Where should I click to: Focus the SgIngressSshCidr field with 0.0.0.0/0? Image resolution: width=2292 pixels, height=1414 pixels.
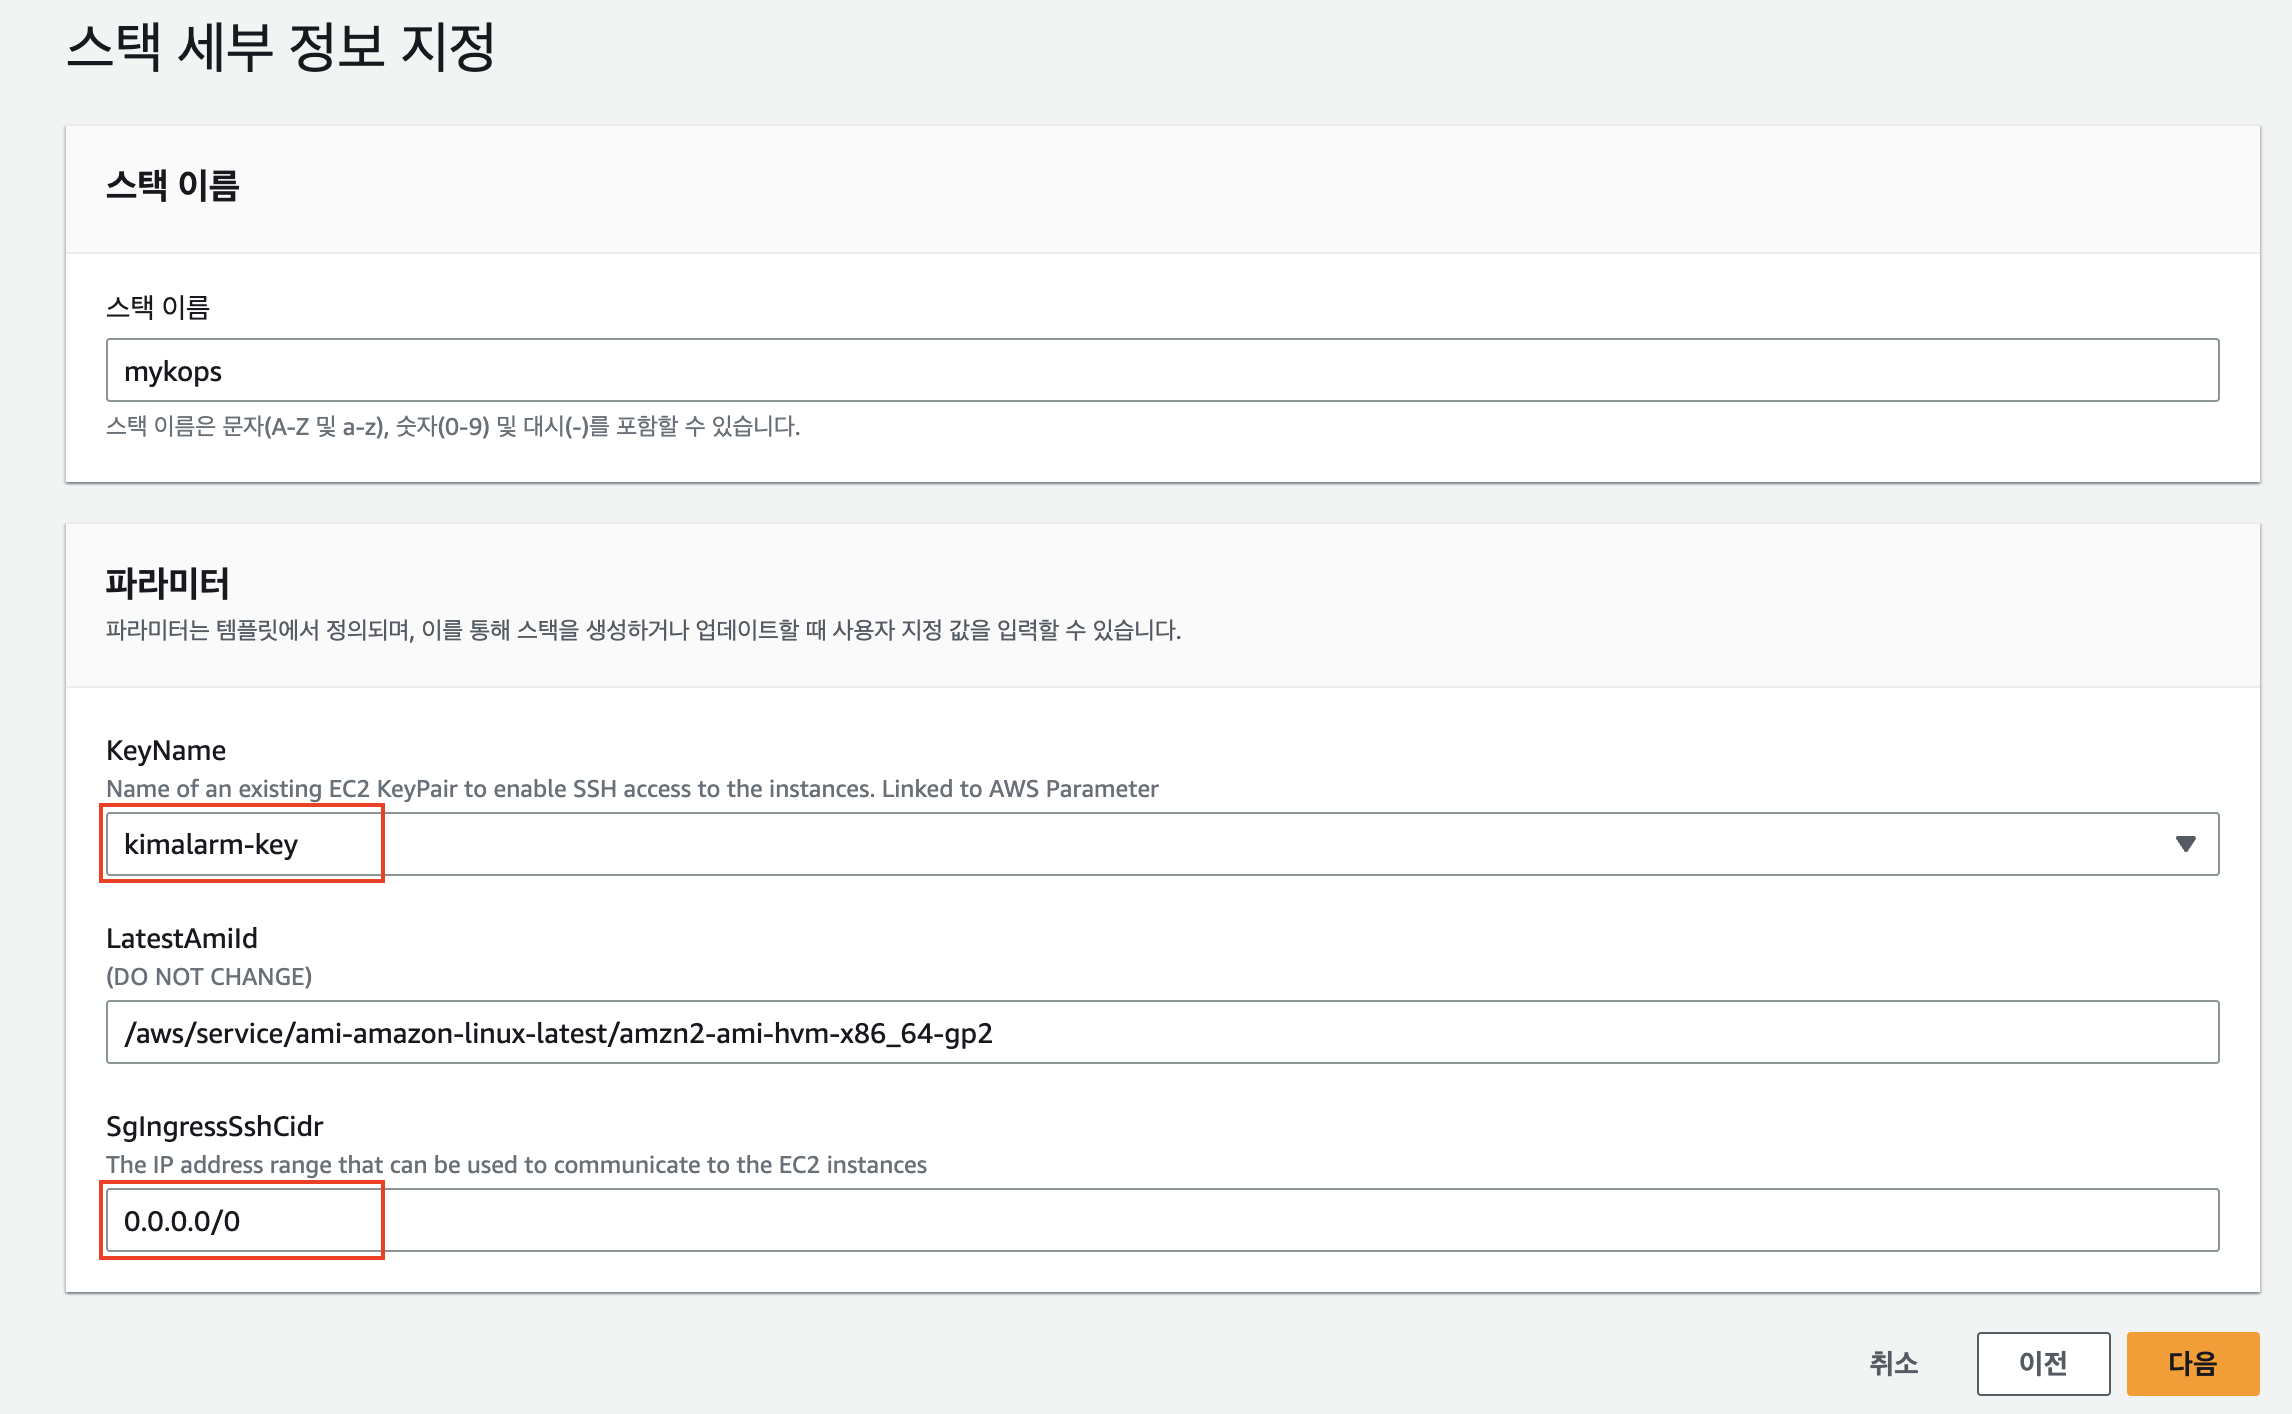tap(1162, 1220)
